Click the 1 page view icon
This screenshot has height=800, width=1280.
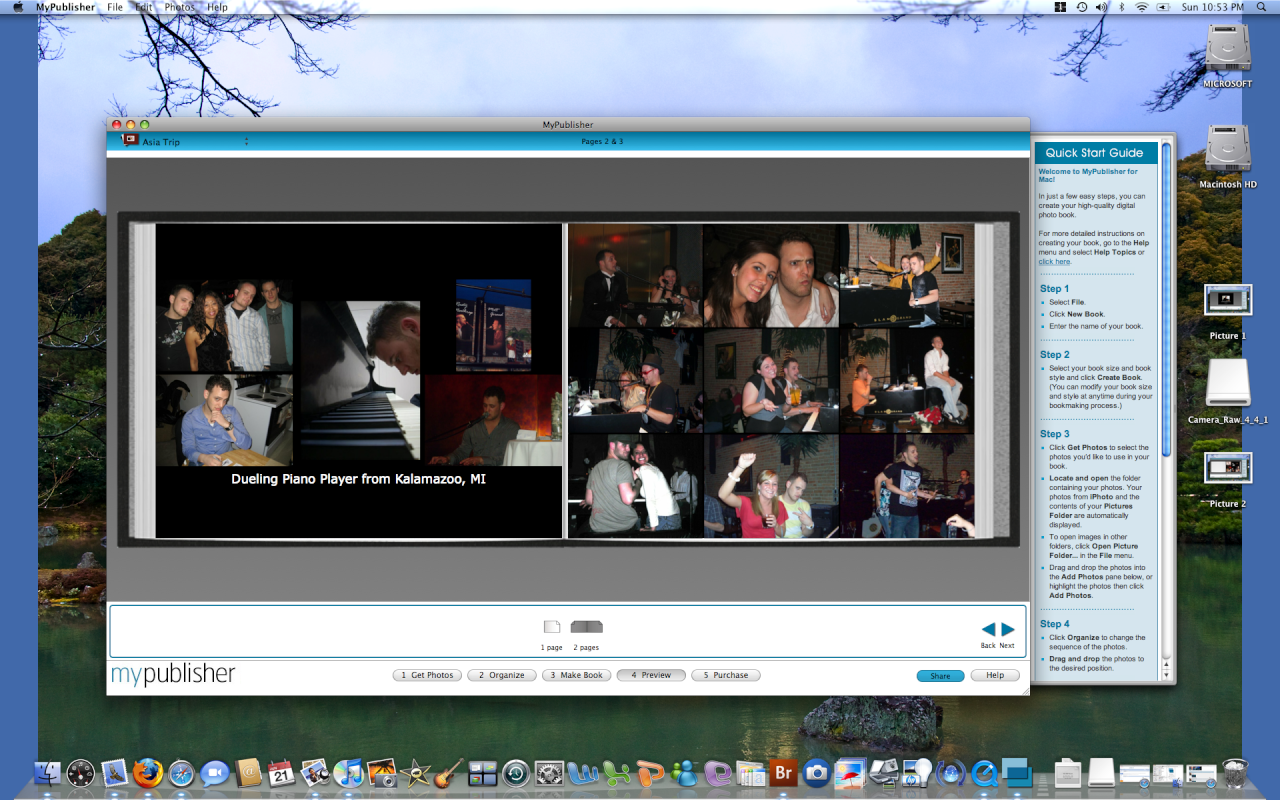[x=552, y=627]
